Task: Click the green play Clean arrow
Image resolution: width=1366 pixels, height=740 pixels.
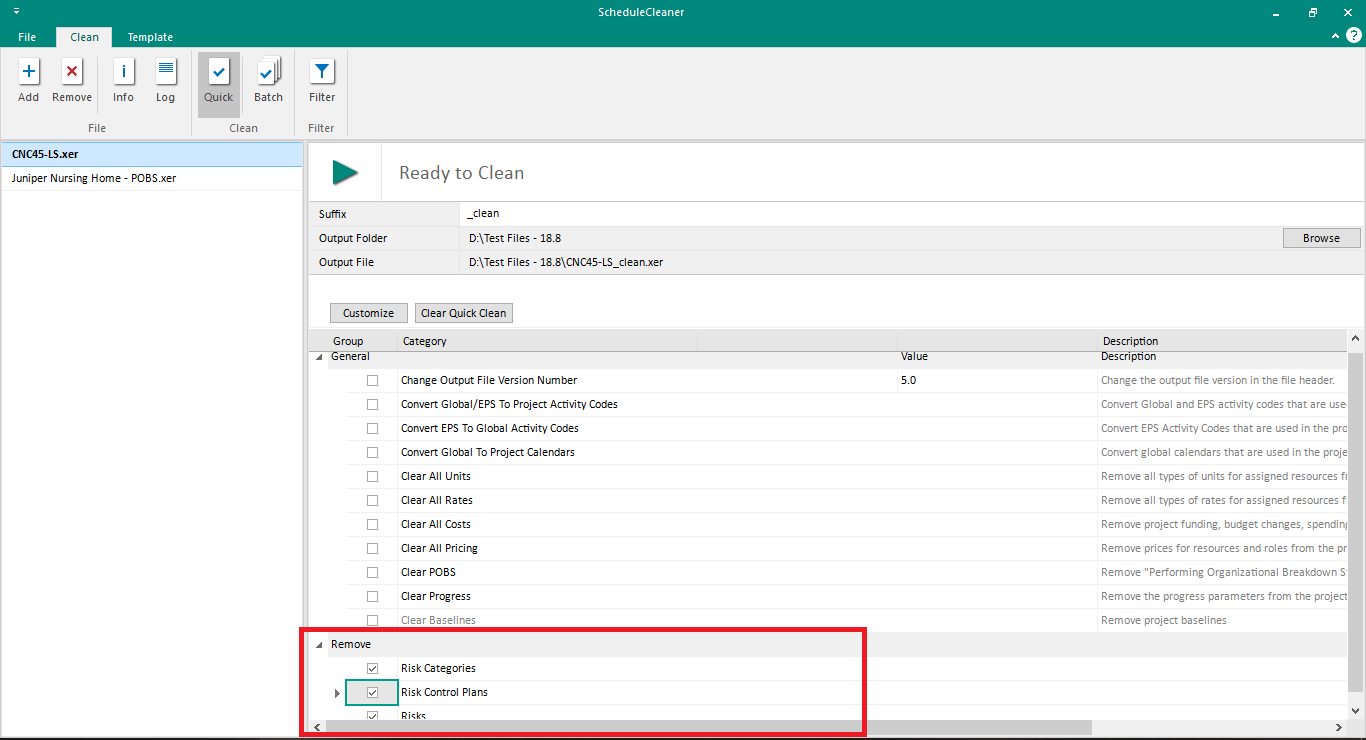Action: [346, 172]
